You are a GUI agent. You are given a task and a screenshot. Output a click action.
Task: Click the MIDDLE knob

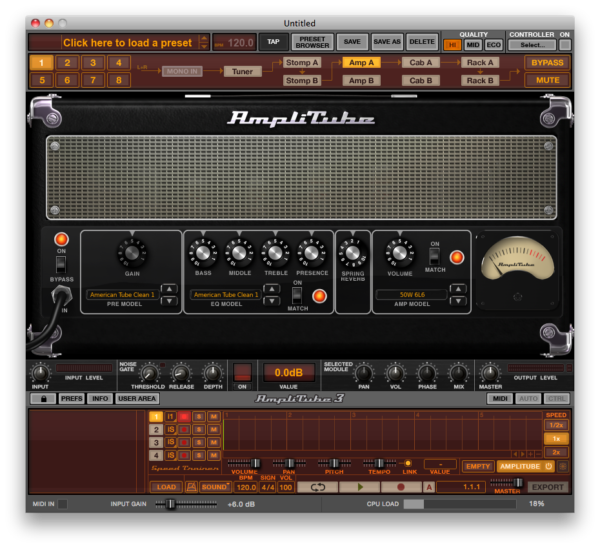[x=239, y=253]
